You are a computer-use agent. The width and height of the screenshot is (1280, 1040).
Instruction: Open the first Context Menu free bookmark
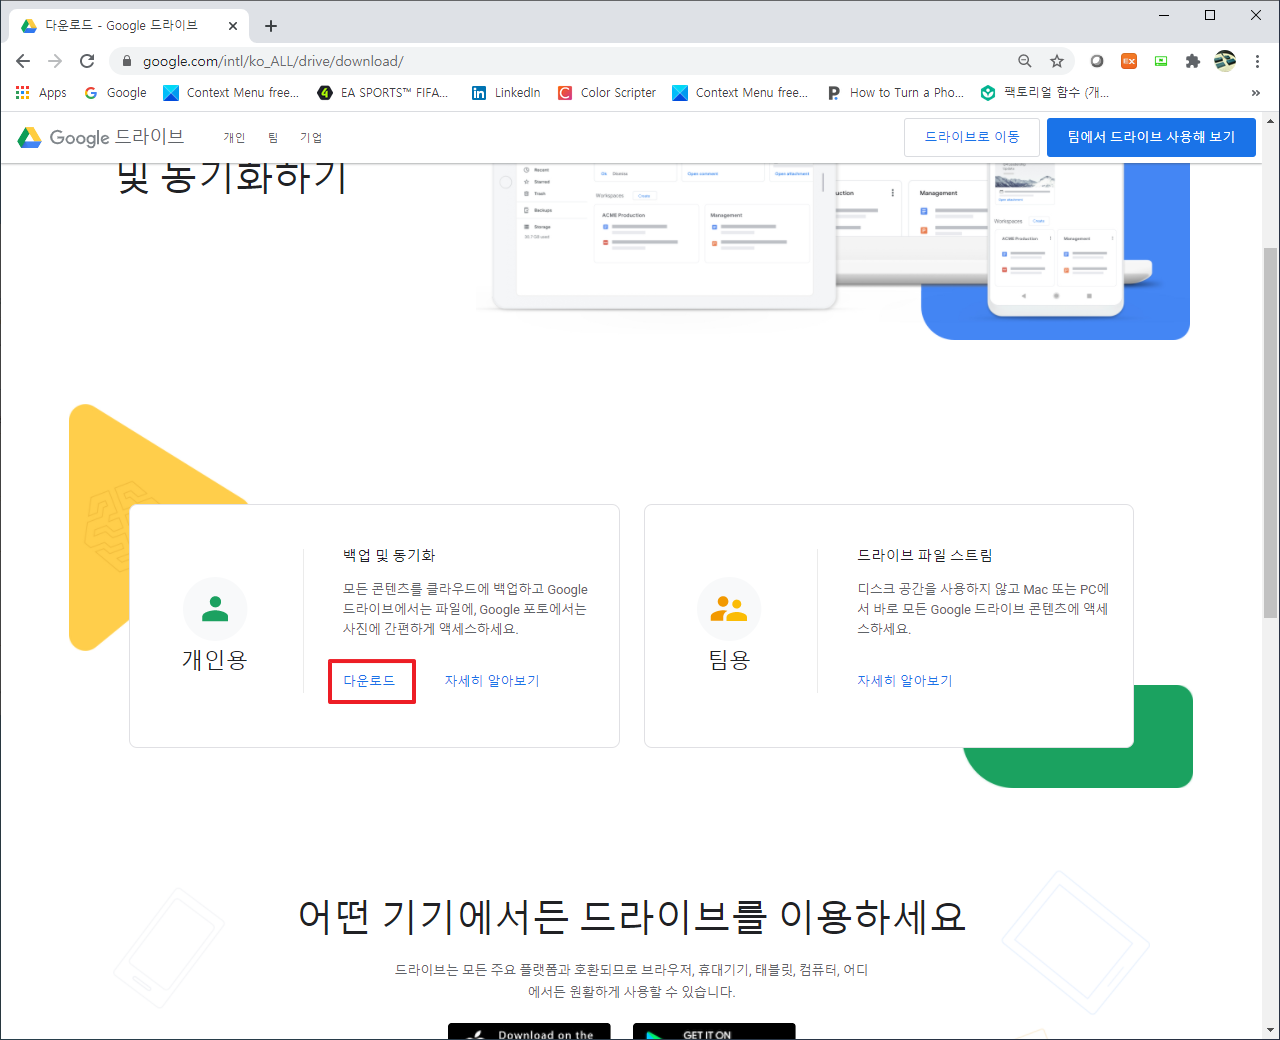pos(231,93)
